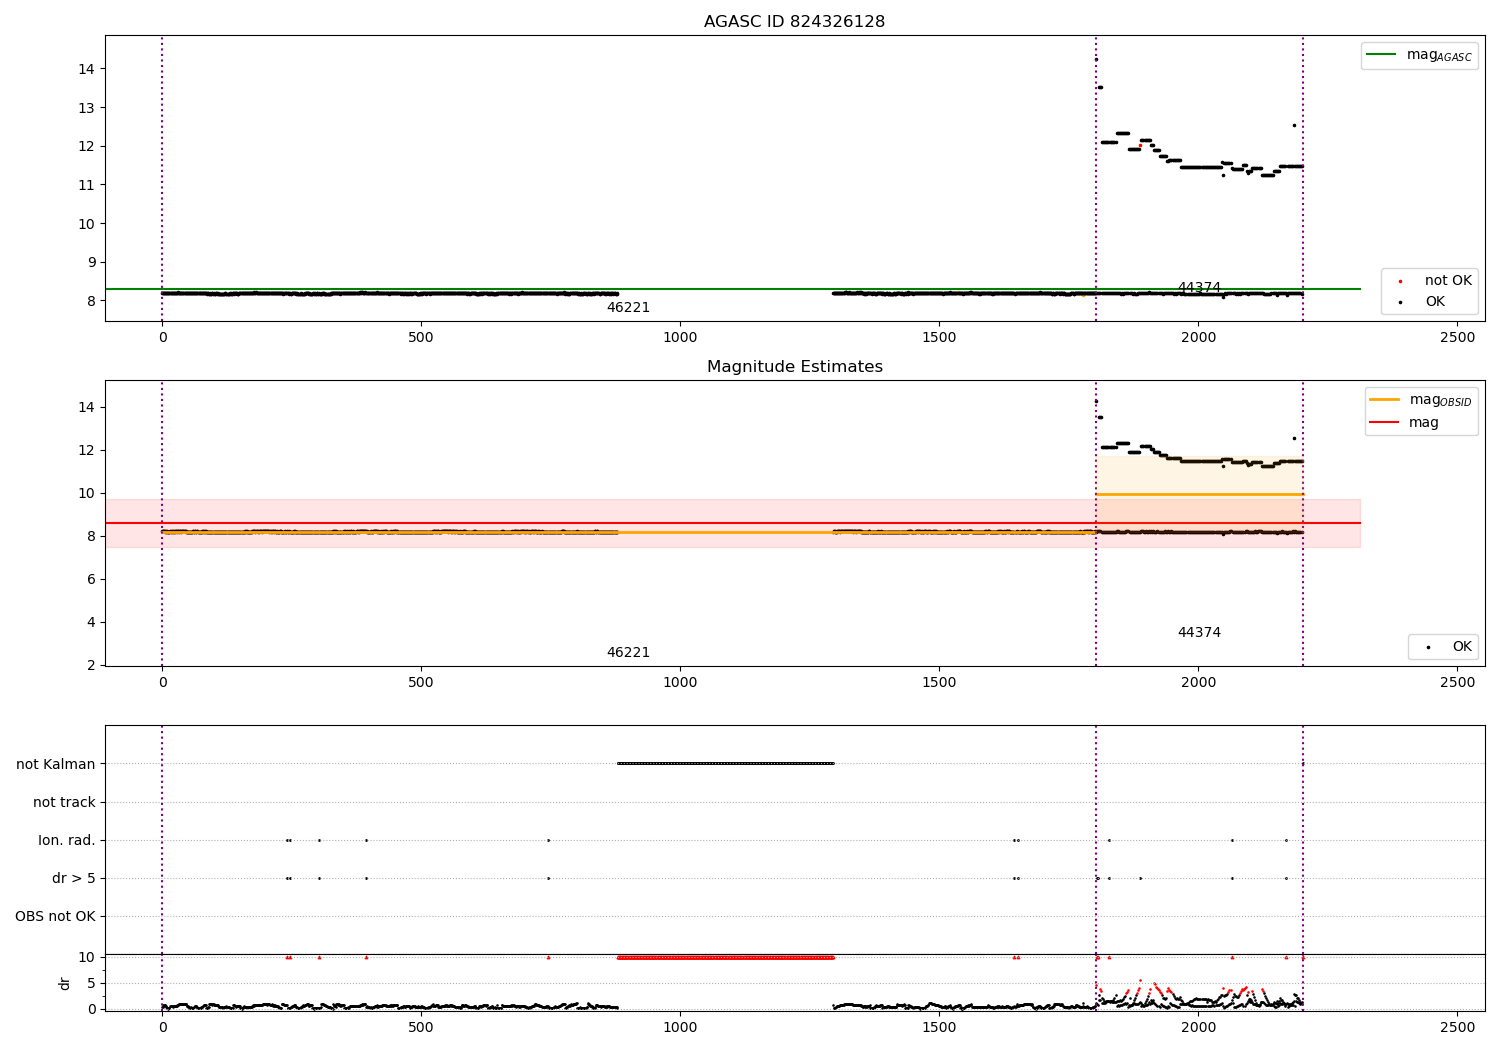This screenshot has height=1050, width=1500.
Task: Click the green mag AGASC line in top panel
Action: pyautogui.click(x=732, y=289)
